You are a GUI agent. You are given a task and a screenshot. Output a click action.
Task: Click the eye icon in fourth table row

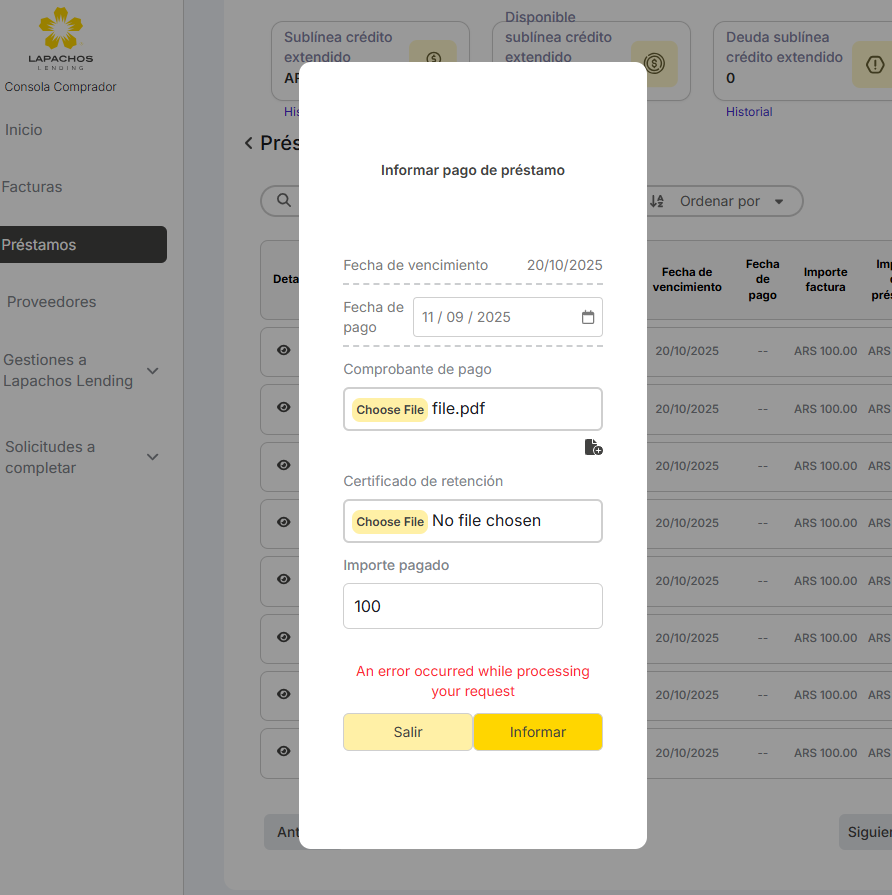click(x=284, y=522)
